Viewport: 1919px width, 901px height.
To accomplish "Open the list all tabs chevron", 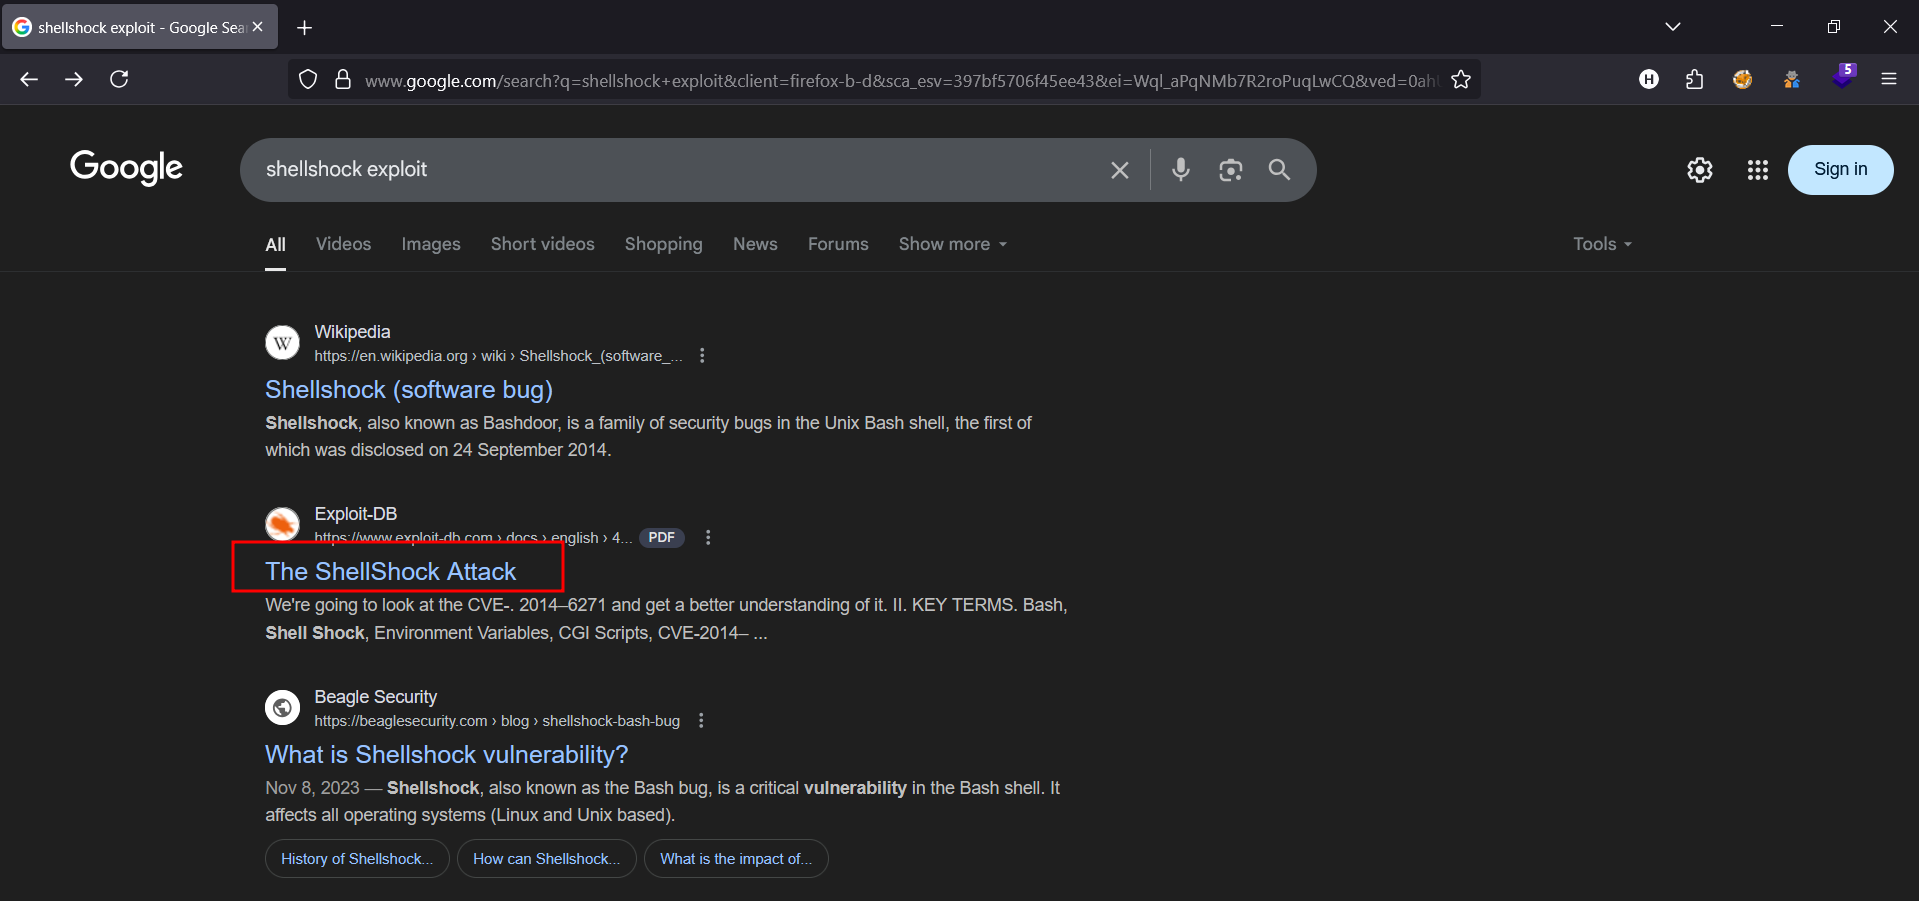I will [x=1672, y=27].
